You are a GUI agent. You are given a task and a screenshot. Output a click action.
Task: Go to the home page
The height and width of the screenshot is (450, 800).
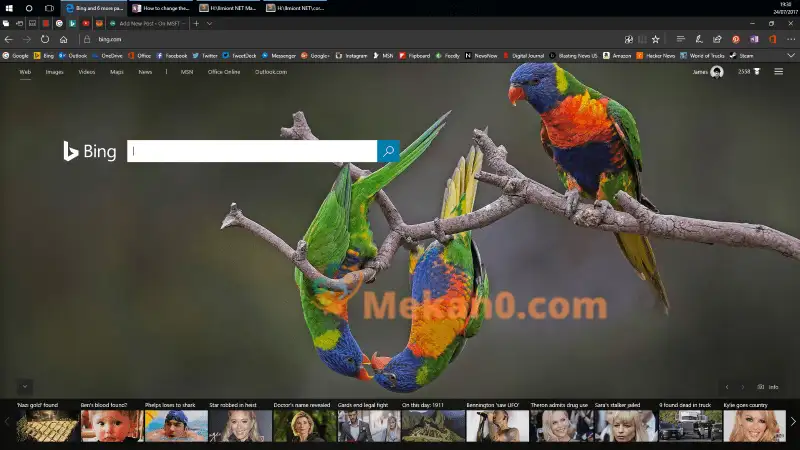click(x=63, y=39)
